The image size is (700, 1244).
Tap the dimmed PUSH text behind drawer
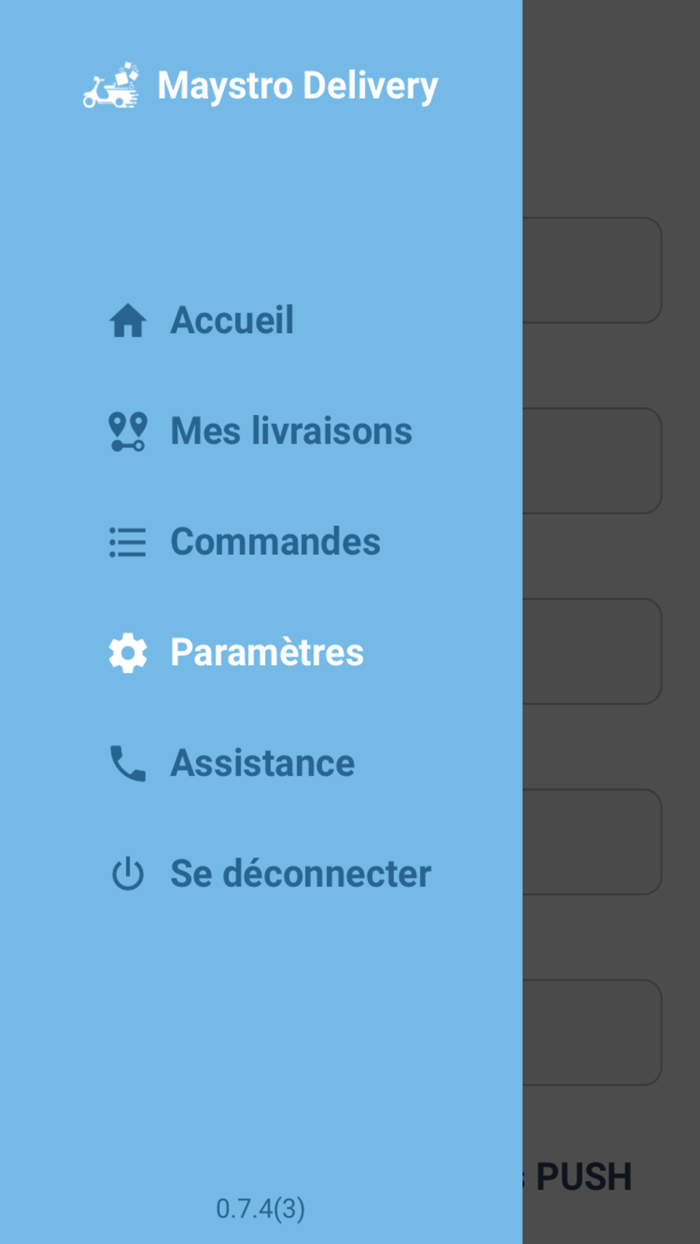point(583,1177)
